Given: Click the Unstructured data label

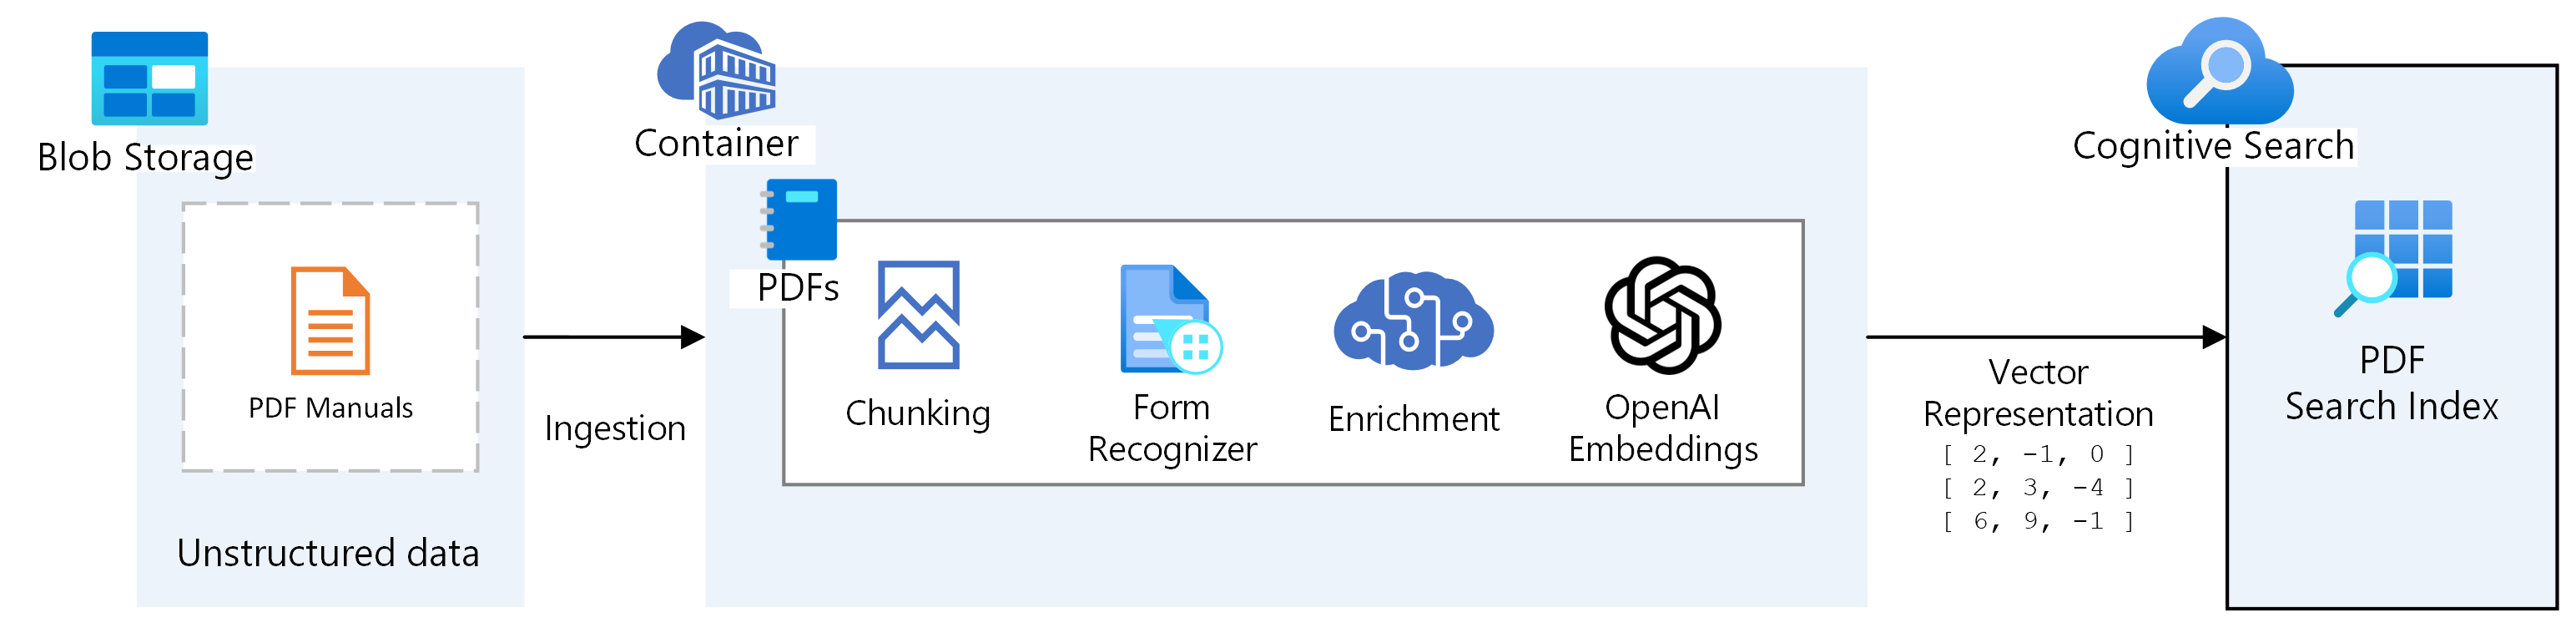Looking at the screenshot, I should [328, 553].
